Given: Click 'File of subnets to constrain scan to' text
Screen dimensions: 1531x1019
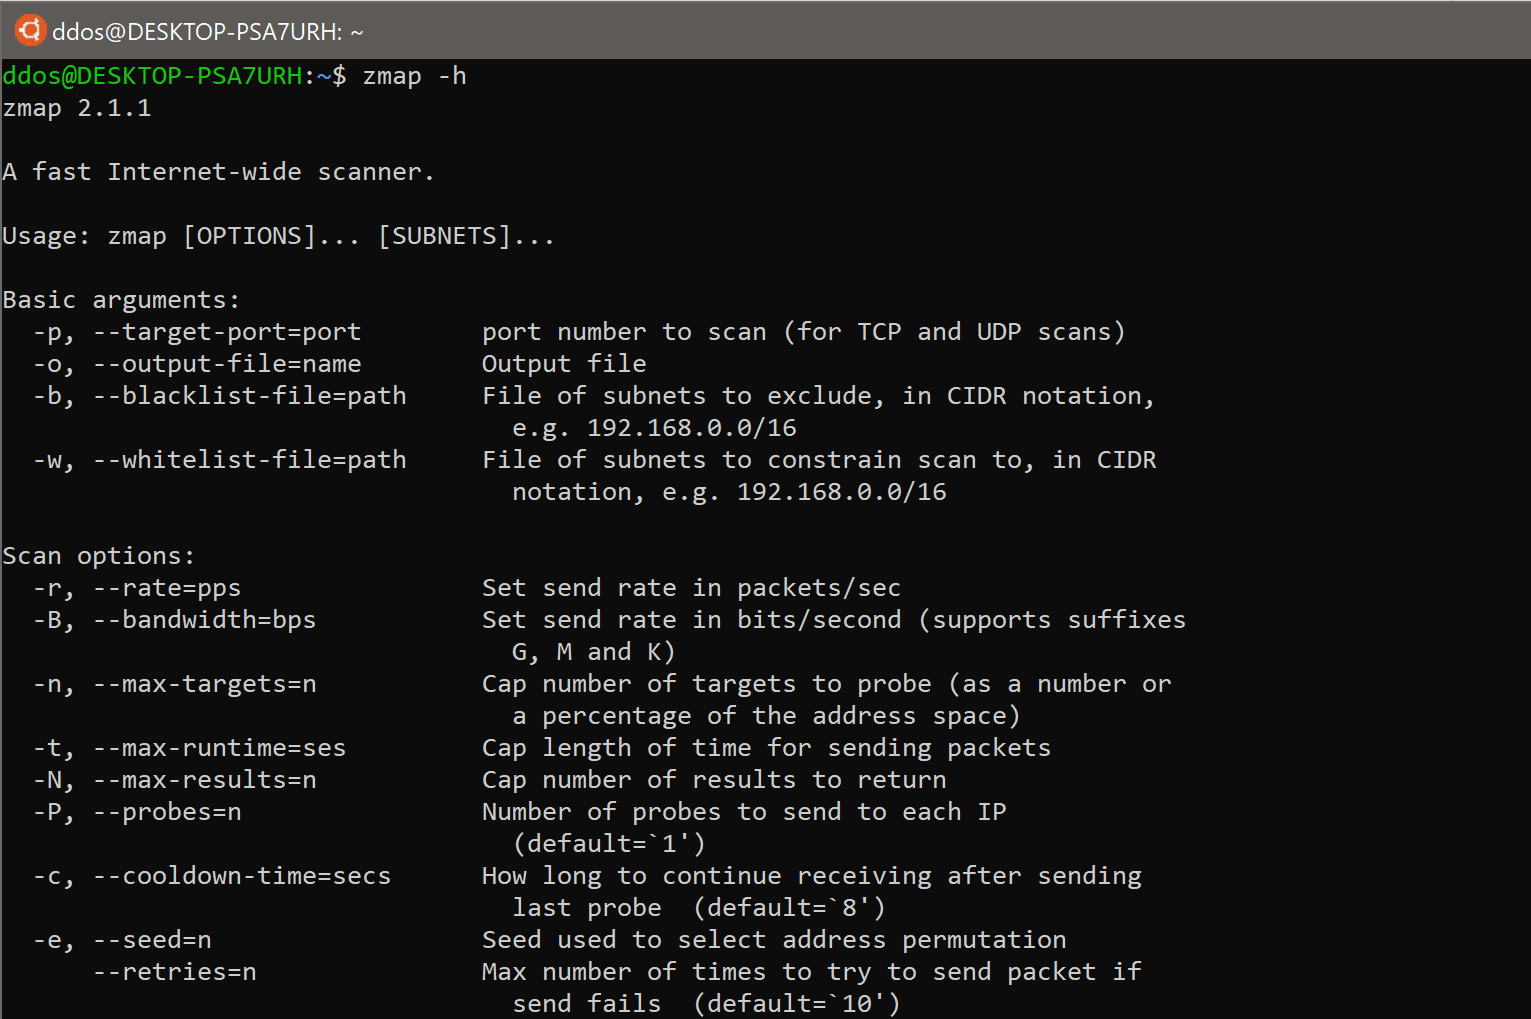Looking at the screenshot, I should [752, 460].
